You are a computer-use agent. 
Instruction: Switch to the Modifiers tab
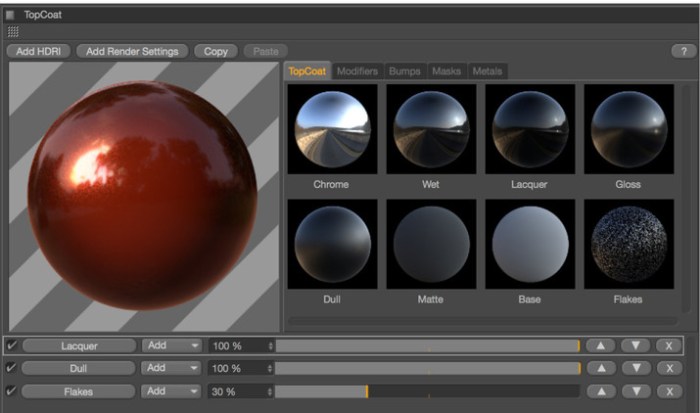pos(357,71)
